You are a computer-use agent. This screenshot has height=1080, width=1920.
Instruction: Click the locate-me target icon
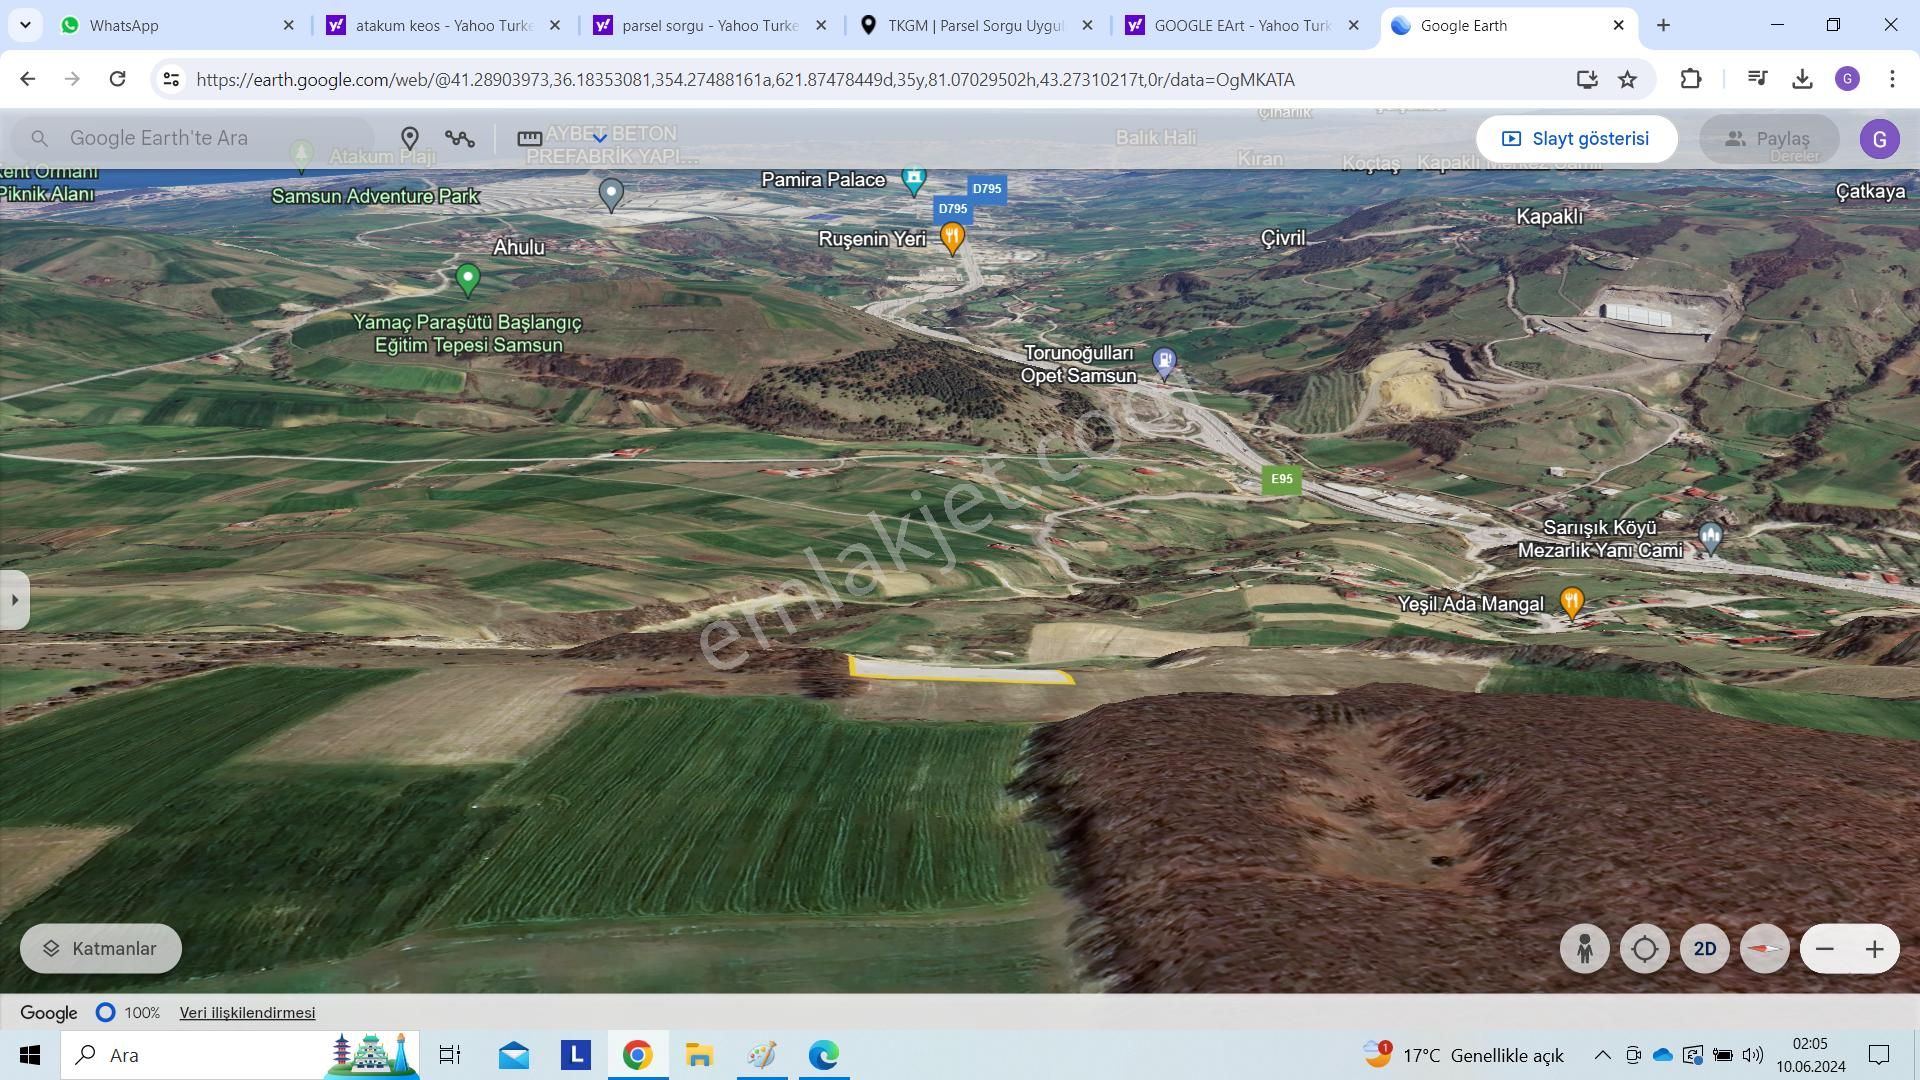pyautogui.click(x=1645, y=949)
